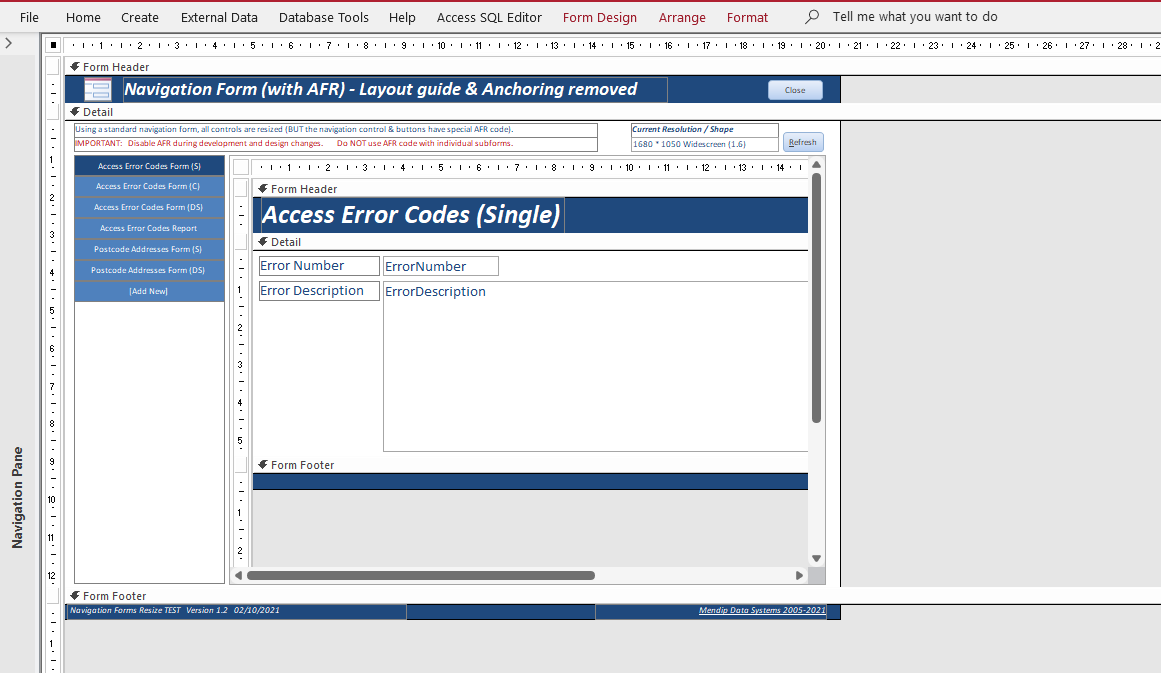Open the Arrange tab
Image resolution: width=1161 pixels, height=673 pixels.
coord(682,17)
